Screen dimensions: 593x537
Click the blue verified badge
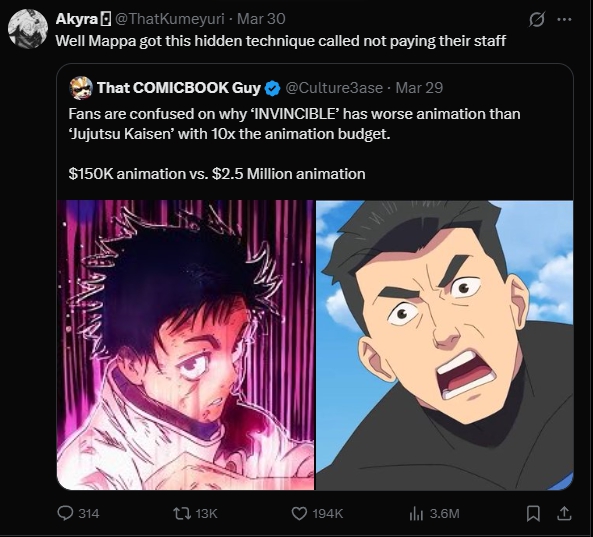[x=272, y=88]
